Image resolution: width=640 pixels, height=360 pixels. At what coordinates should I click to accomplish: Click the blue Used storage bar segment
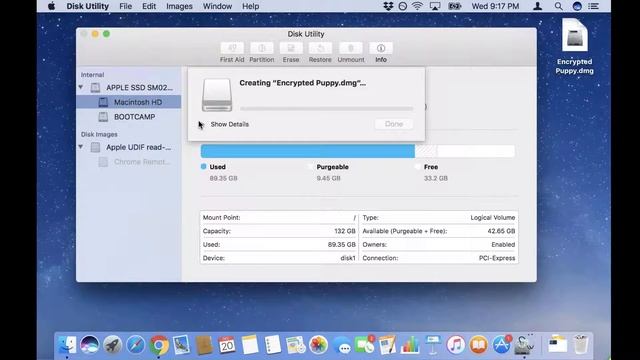click(x=308, y=151)
